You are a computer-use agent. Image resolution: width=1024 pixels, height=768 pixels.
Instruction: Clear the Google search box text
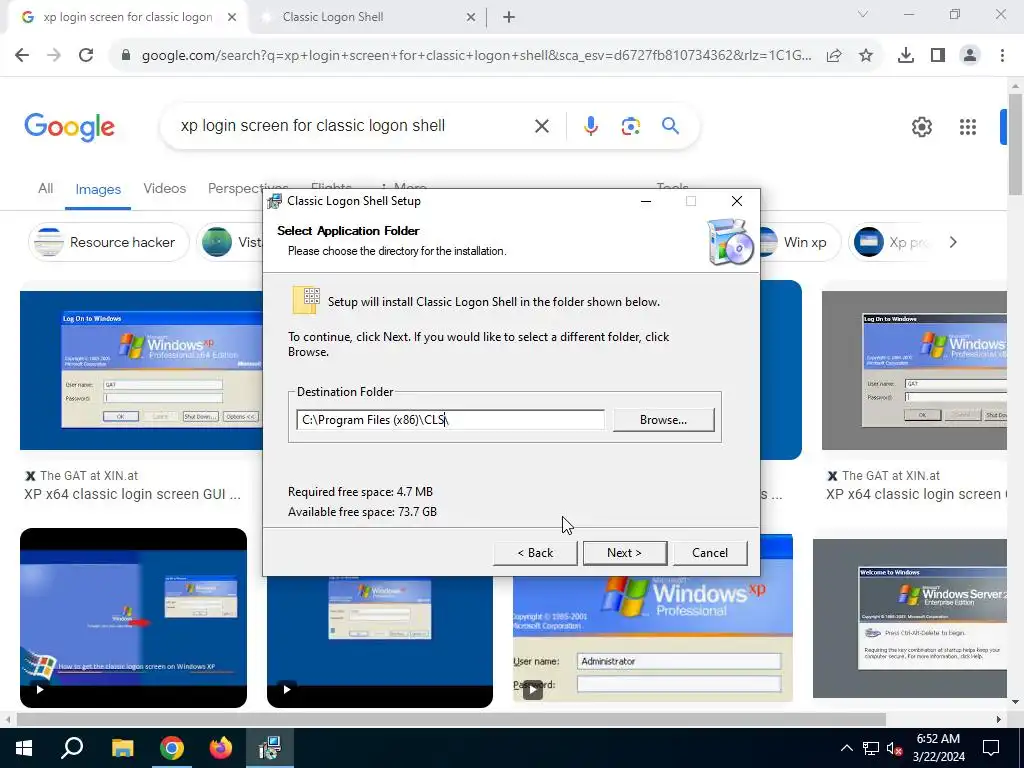(541, 126)
